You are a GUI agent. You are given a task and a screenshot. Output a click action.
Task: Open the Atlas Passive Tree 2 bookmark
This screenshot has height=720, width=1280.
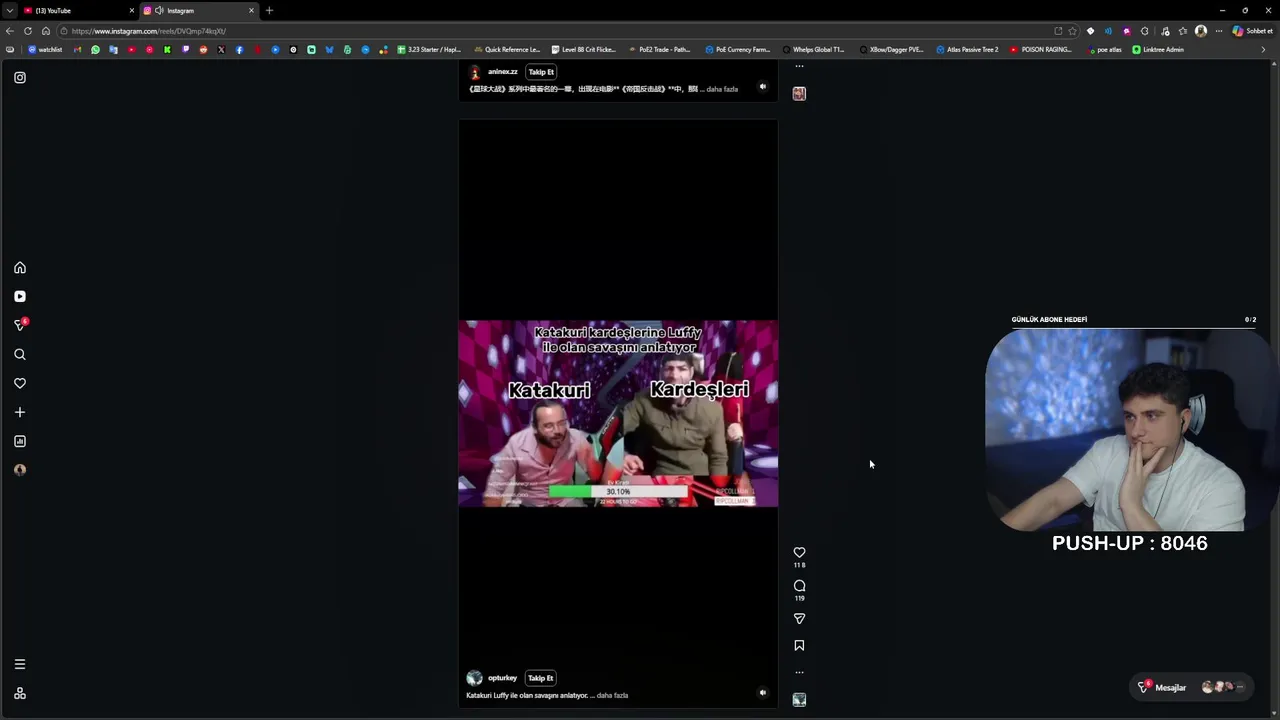[x=967, y=50]
